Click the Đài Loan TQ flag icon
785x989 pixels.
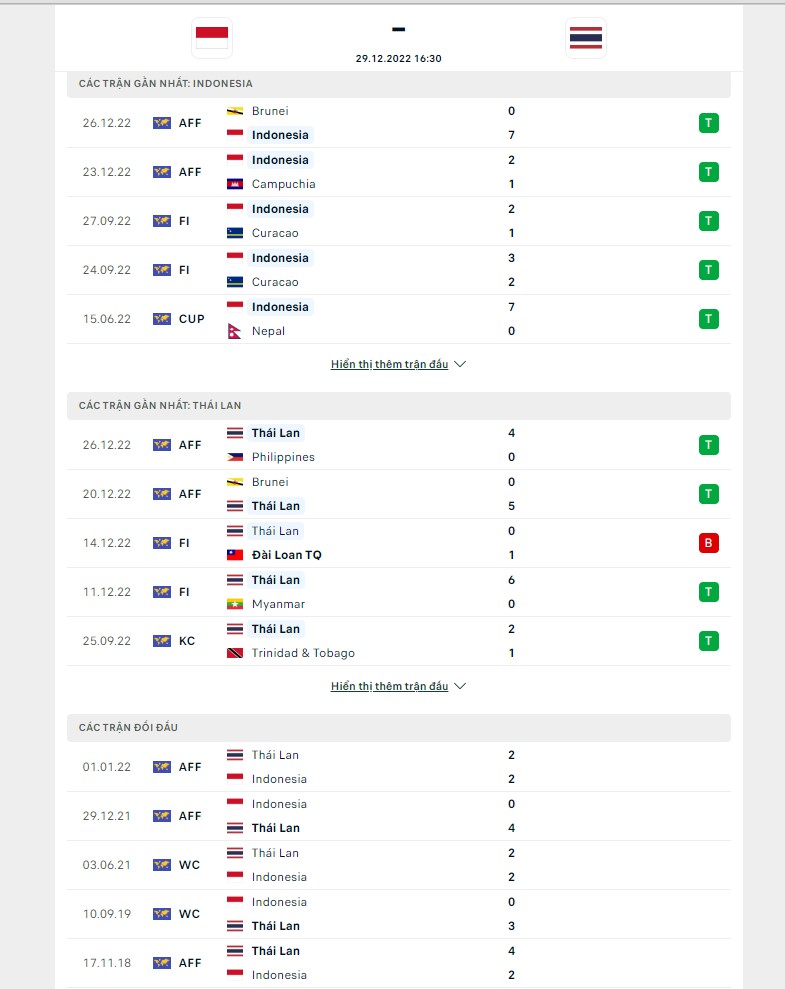click(x=235, y=555)
